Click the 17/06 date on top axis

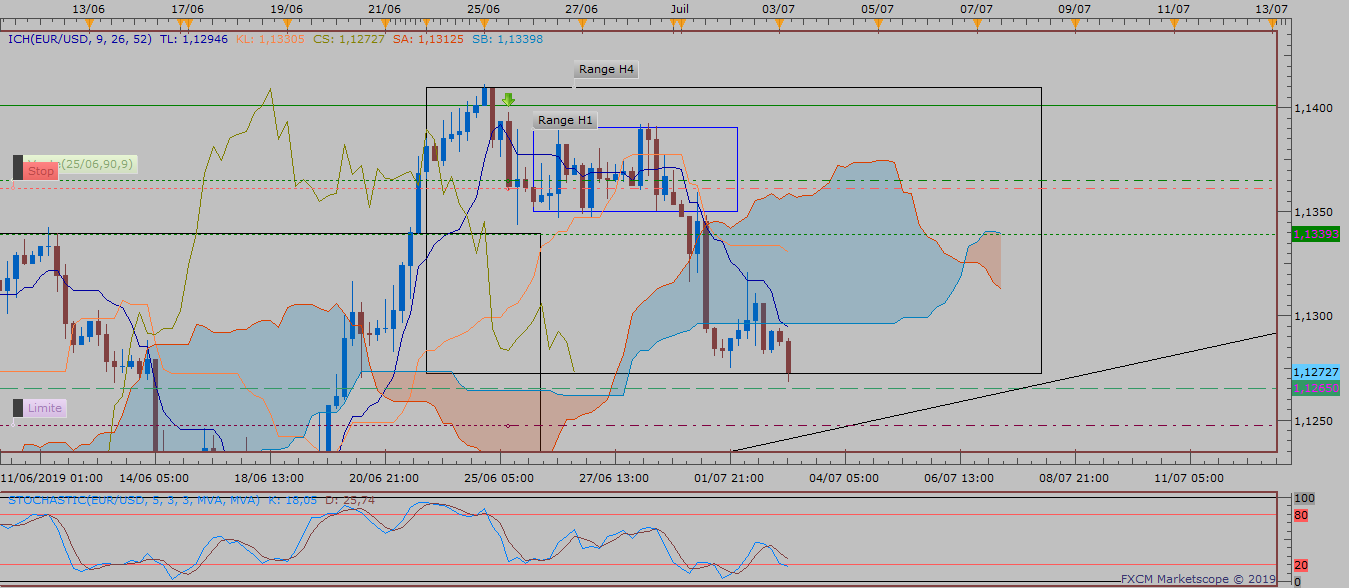pos(188,8)
